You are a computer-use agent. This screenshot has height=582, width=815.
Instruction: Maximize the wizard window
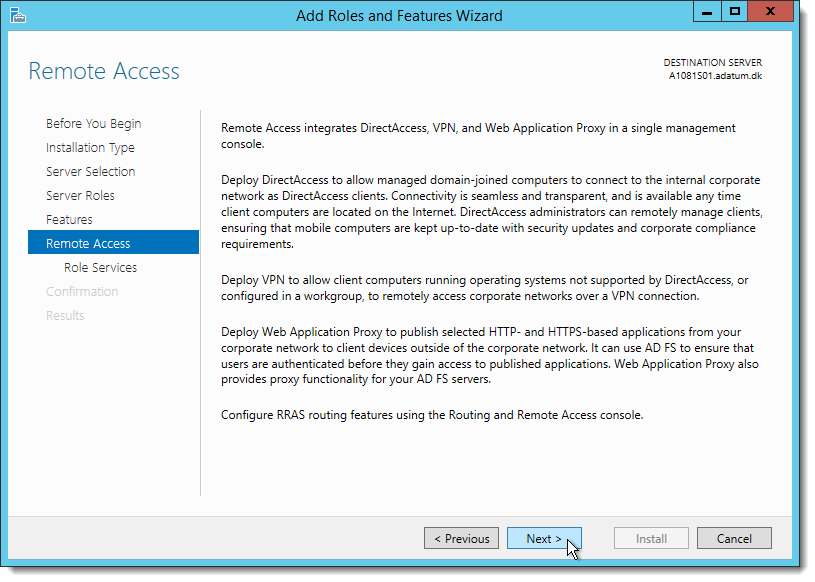(x=734, y=12)
